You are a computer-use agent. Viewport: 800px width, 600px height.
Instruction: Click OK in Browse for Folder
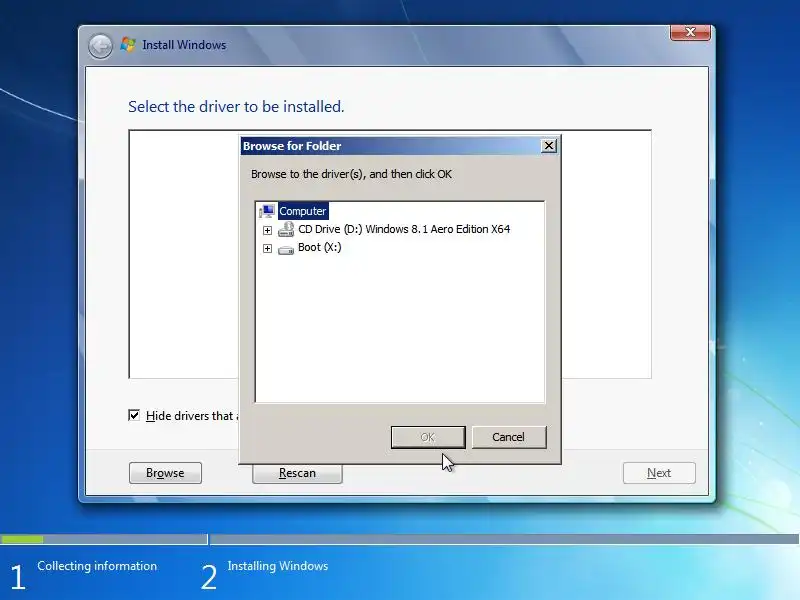tap(428, 437)
